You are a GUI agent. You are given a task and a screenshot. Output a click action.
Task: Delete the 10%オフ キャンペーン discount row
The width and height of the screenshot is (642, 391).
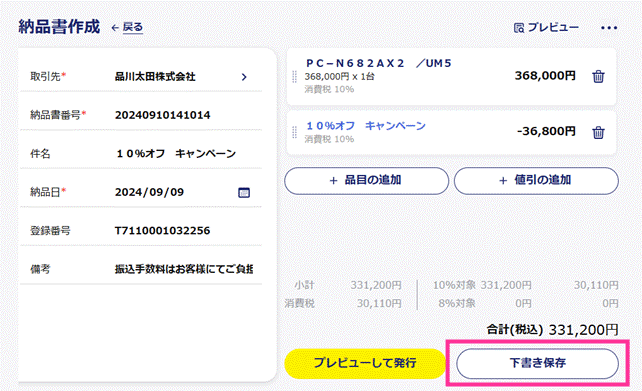(598, 133)
